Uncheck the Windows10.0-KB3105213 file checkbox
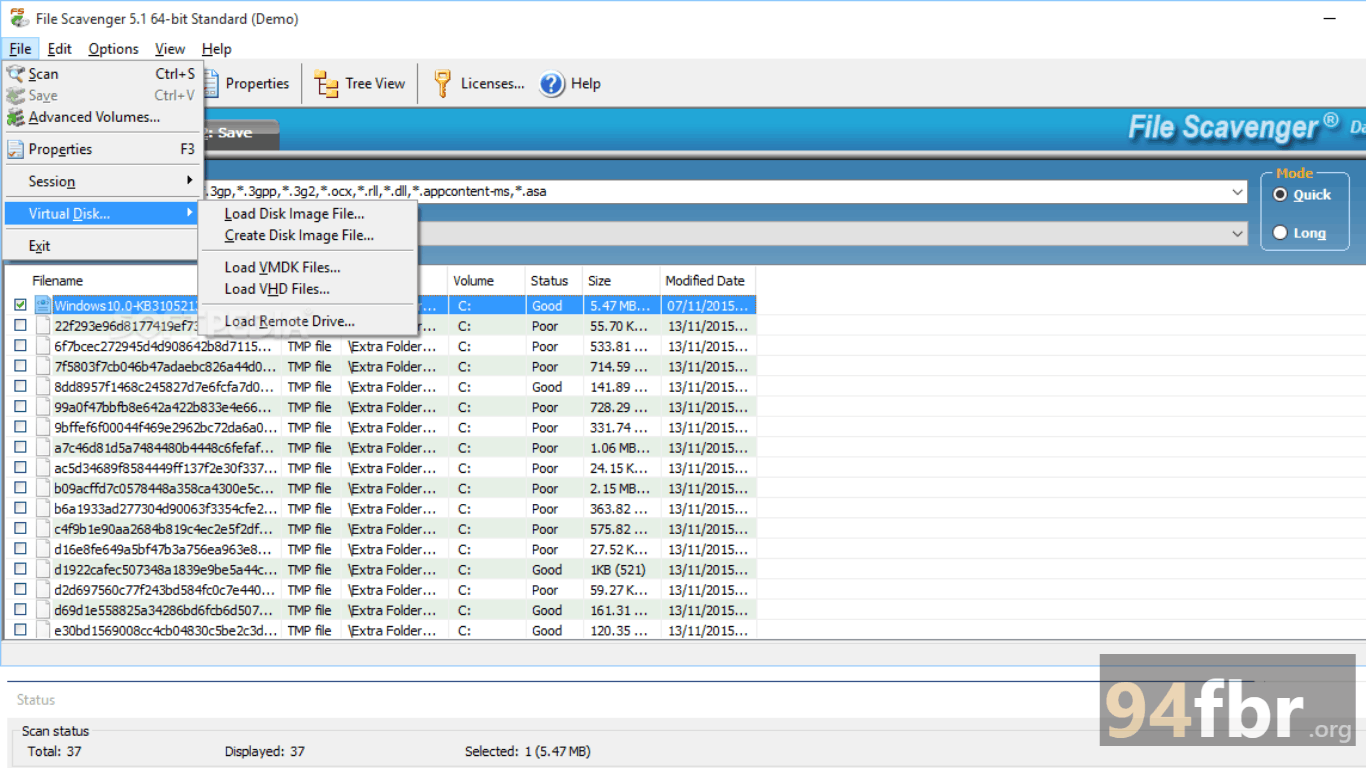This screenshot has height=768, width=1366. 20,305
